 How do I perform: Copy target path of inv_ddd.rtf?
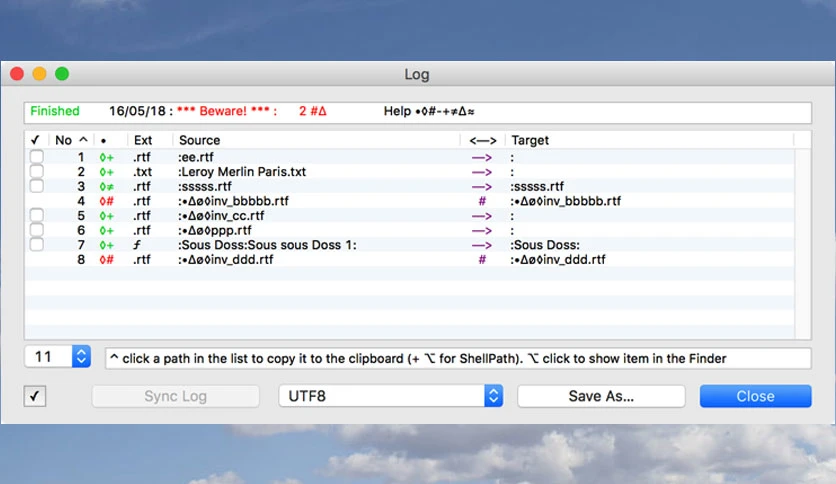point(558,260)
